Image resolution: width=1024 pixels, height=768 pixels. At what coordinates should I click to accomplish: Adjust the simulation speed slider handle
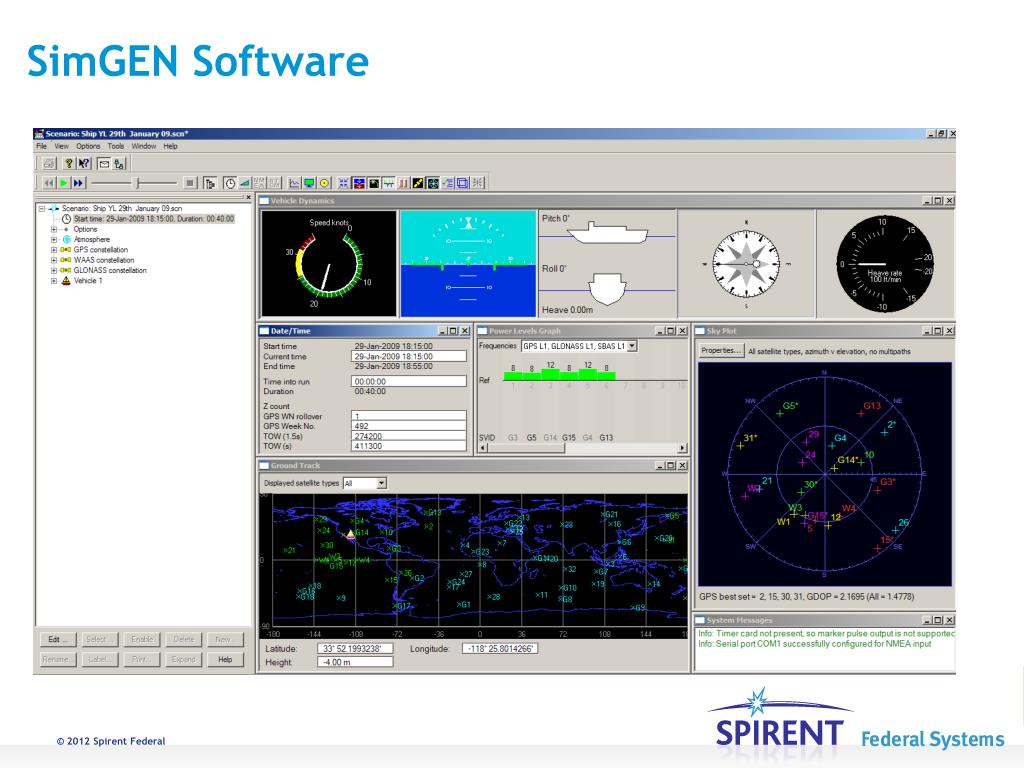coord(137,184)
